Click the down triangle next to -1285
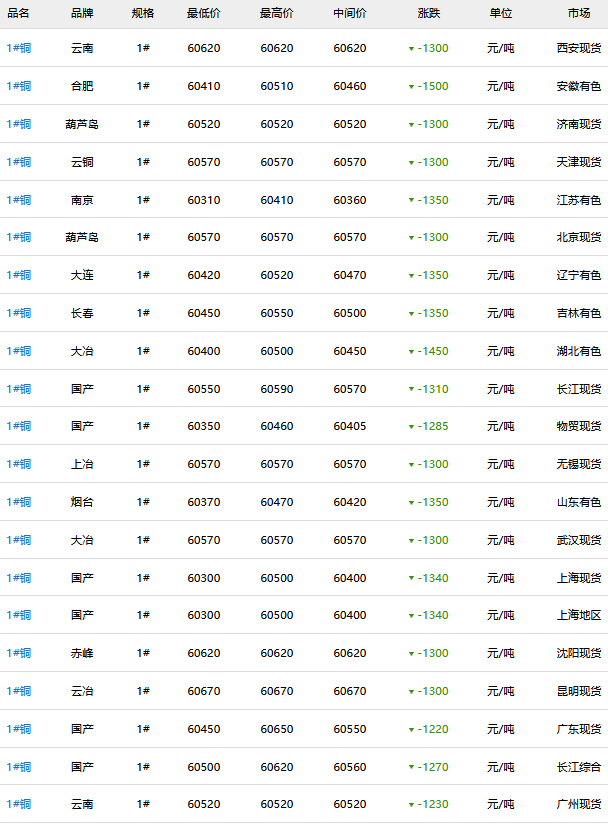Screen dimensions: 608x827 click(x=411, y=427)
